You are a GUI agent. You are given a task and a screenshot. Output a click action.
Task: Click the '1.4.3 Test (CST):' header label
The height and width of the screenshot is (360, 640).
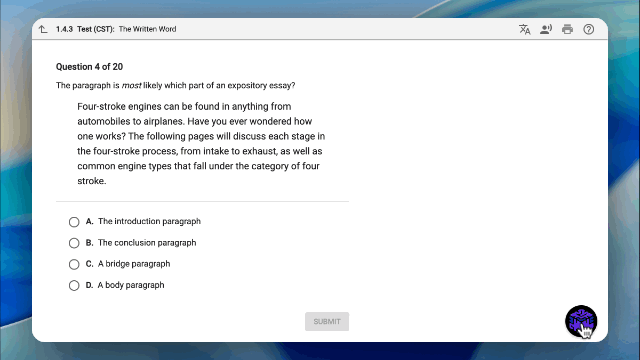pos(85,29)
